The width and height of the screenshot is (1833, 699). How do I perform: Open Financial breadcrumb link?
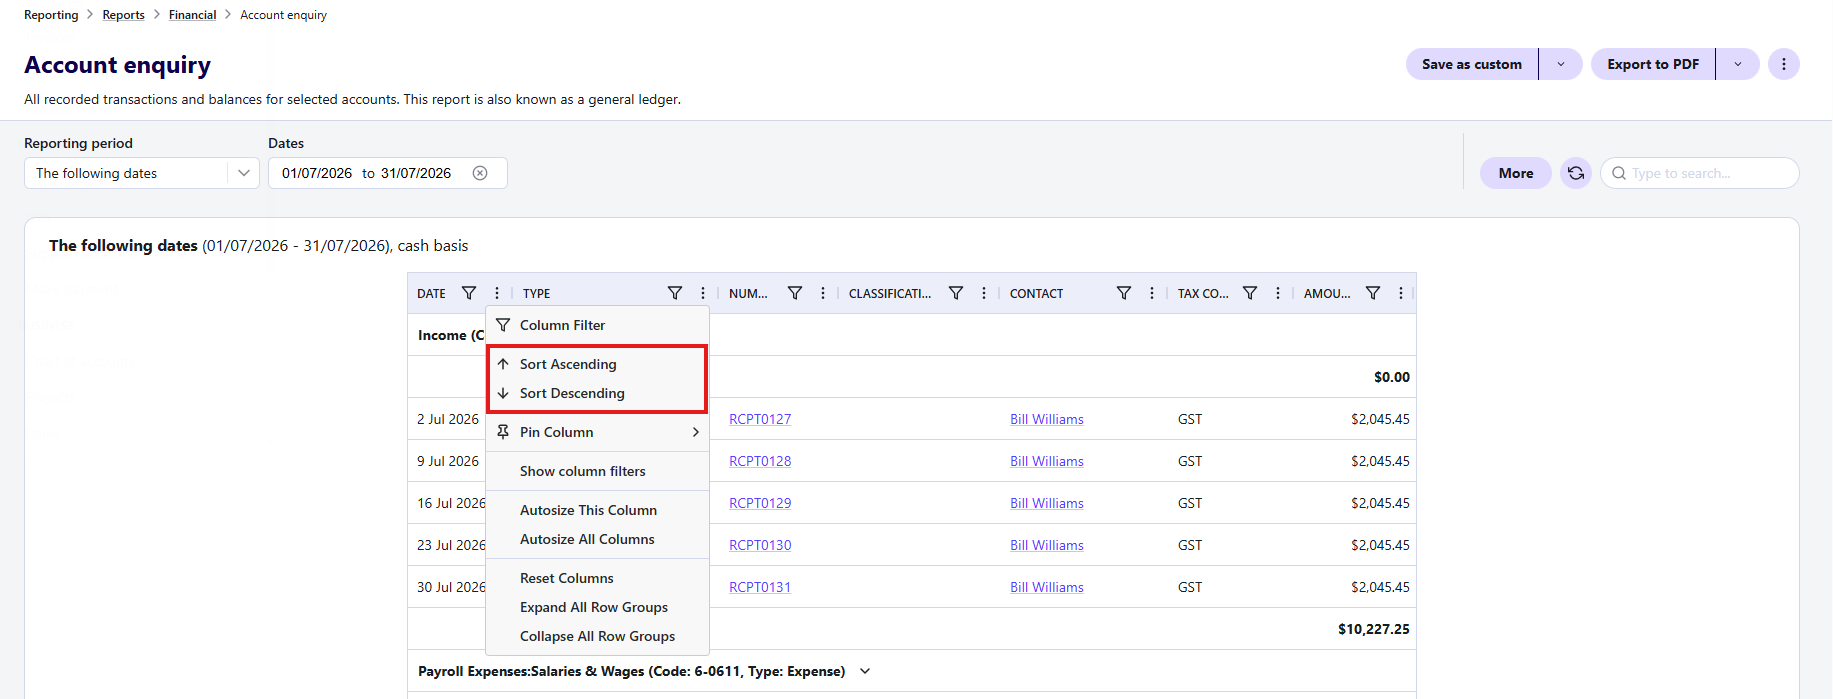click(192, 15)
